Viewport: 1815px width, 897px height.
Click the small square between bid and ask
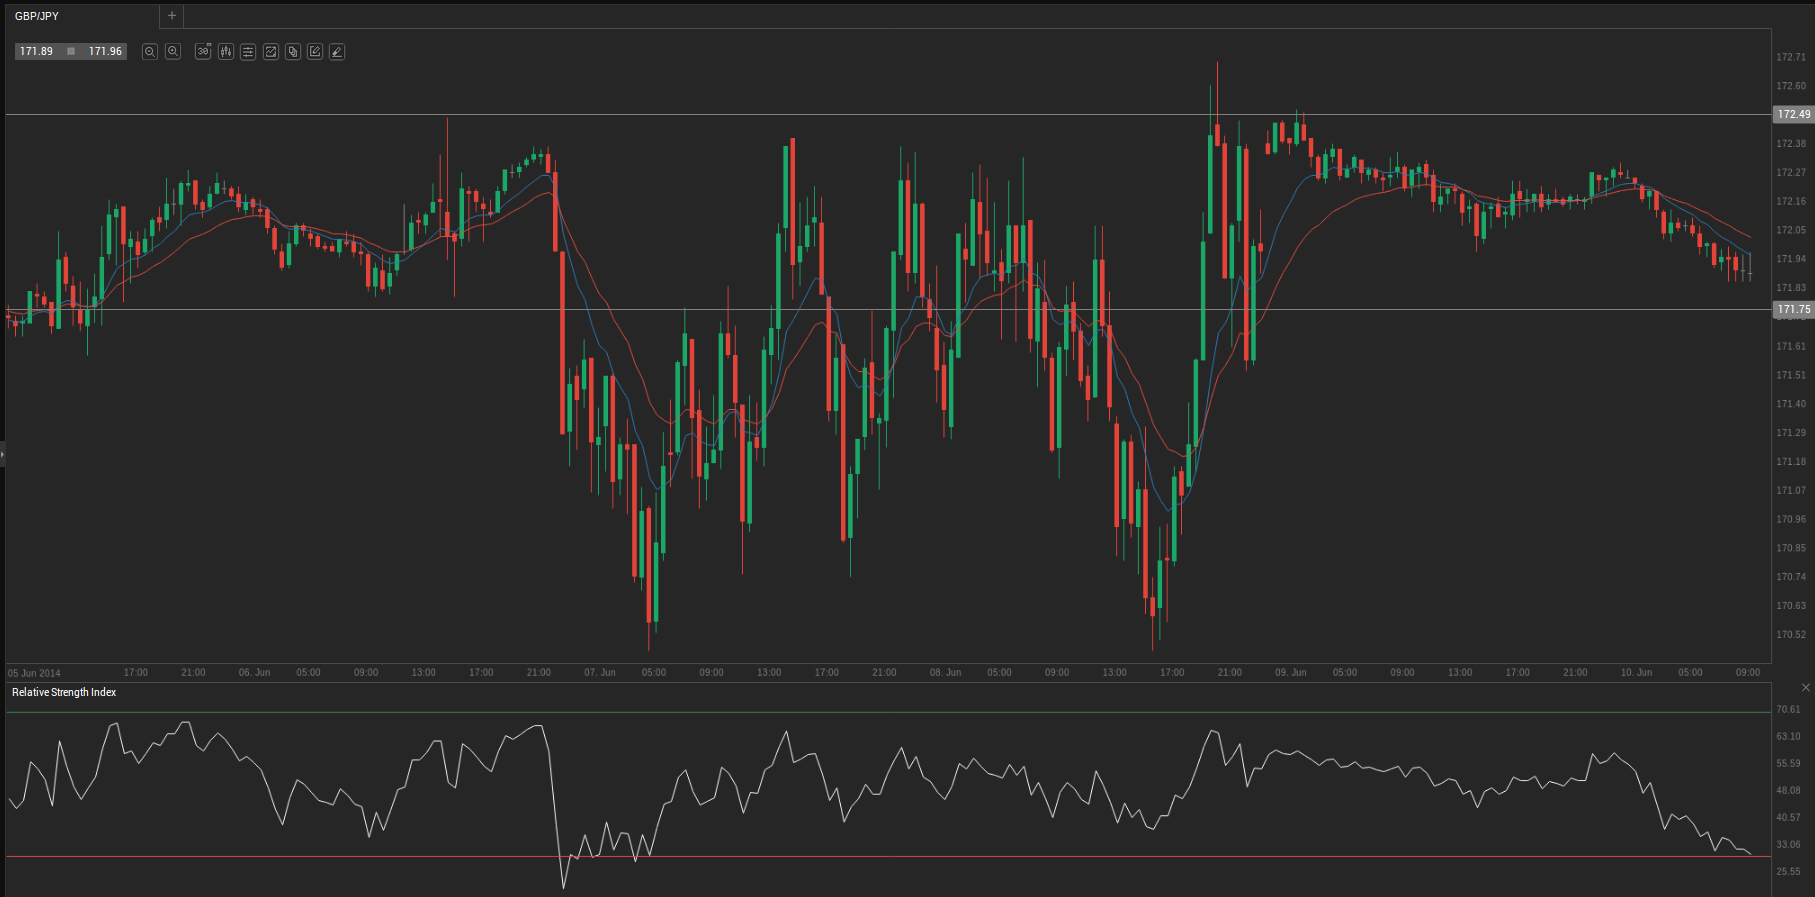pos(71,52)
